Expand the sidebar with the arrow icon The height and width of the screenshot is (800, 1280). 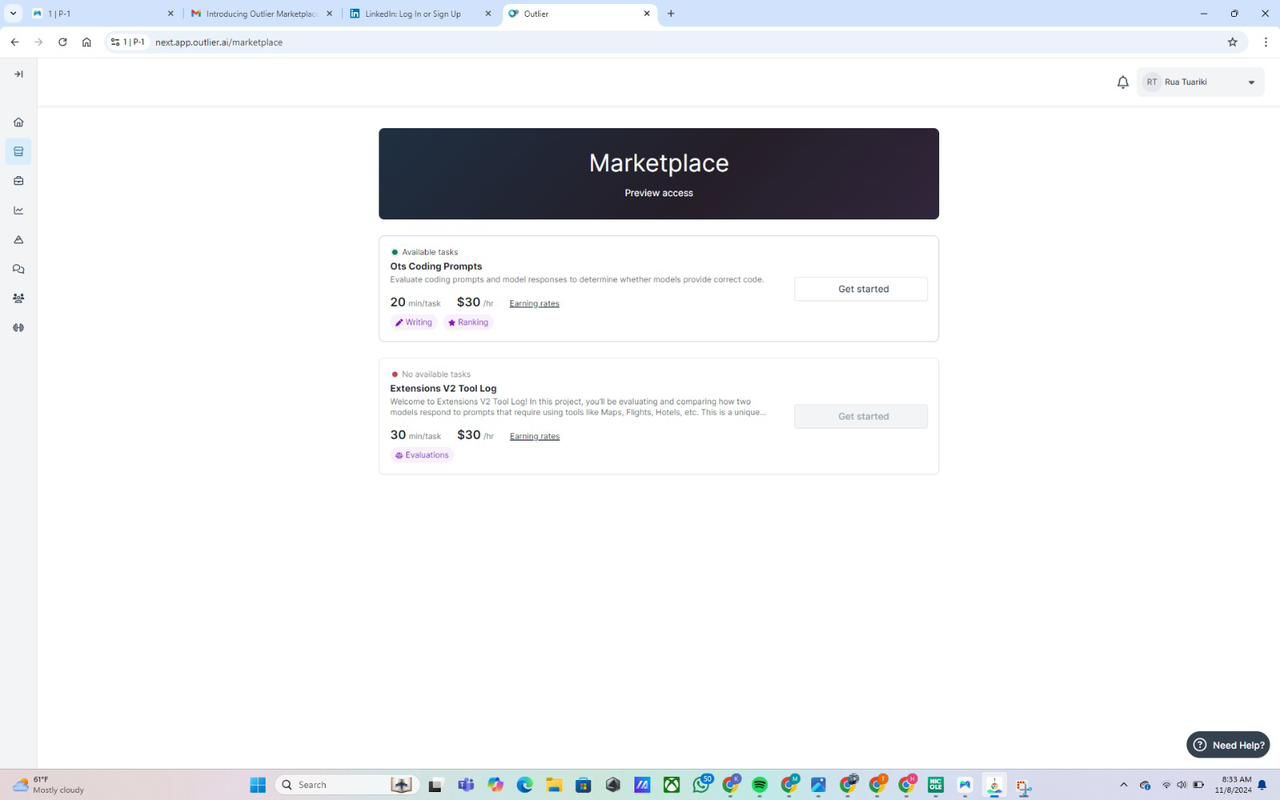18,74
